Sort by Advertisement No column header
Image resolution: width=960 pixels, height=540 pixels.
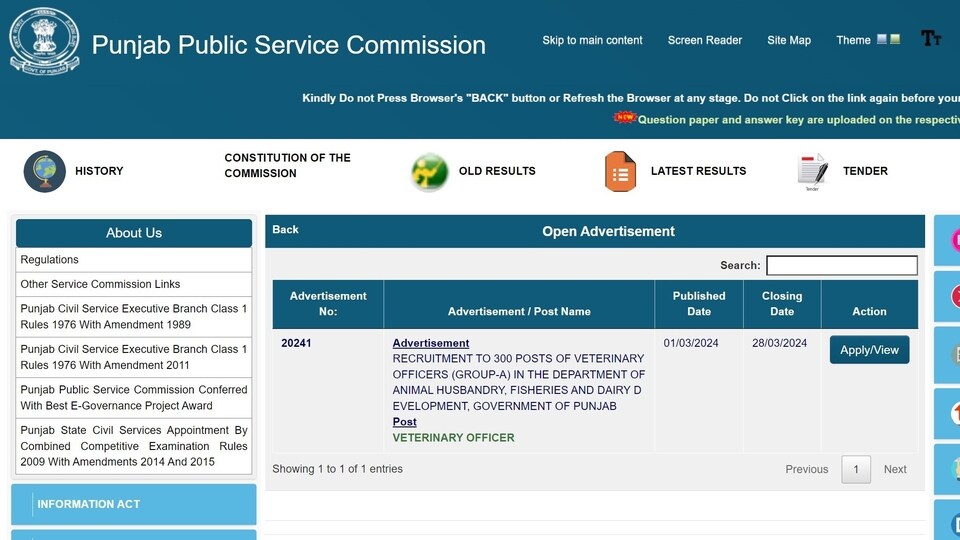[x=328, y=304]
